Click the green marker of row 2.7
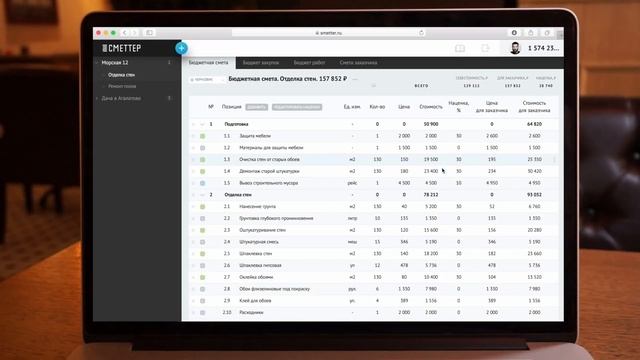The height and width of the screenshot is (360, 640). pos(202,278)
